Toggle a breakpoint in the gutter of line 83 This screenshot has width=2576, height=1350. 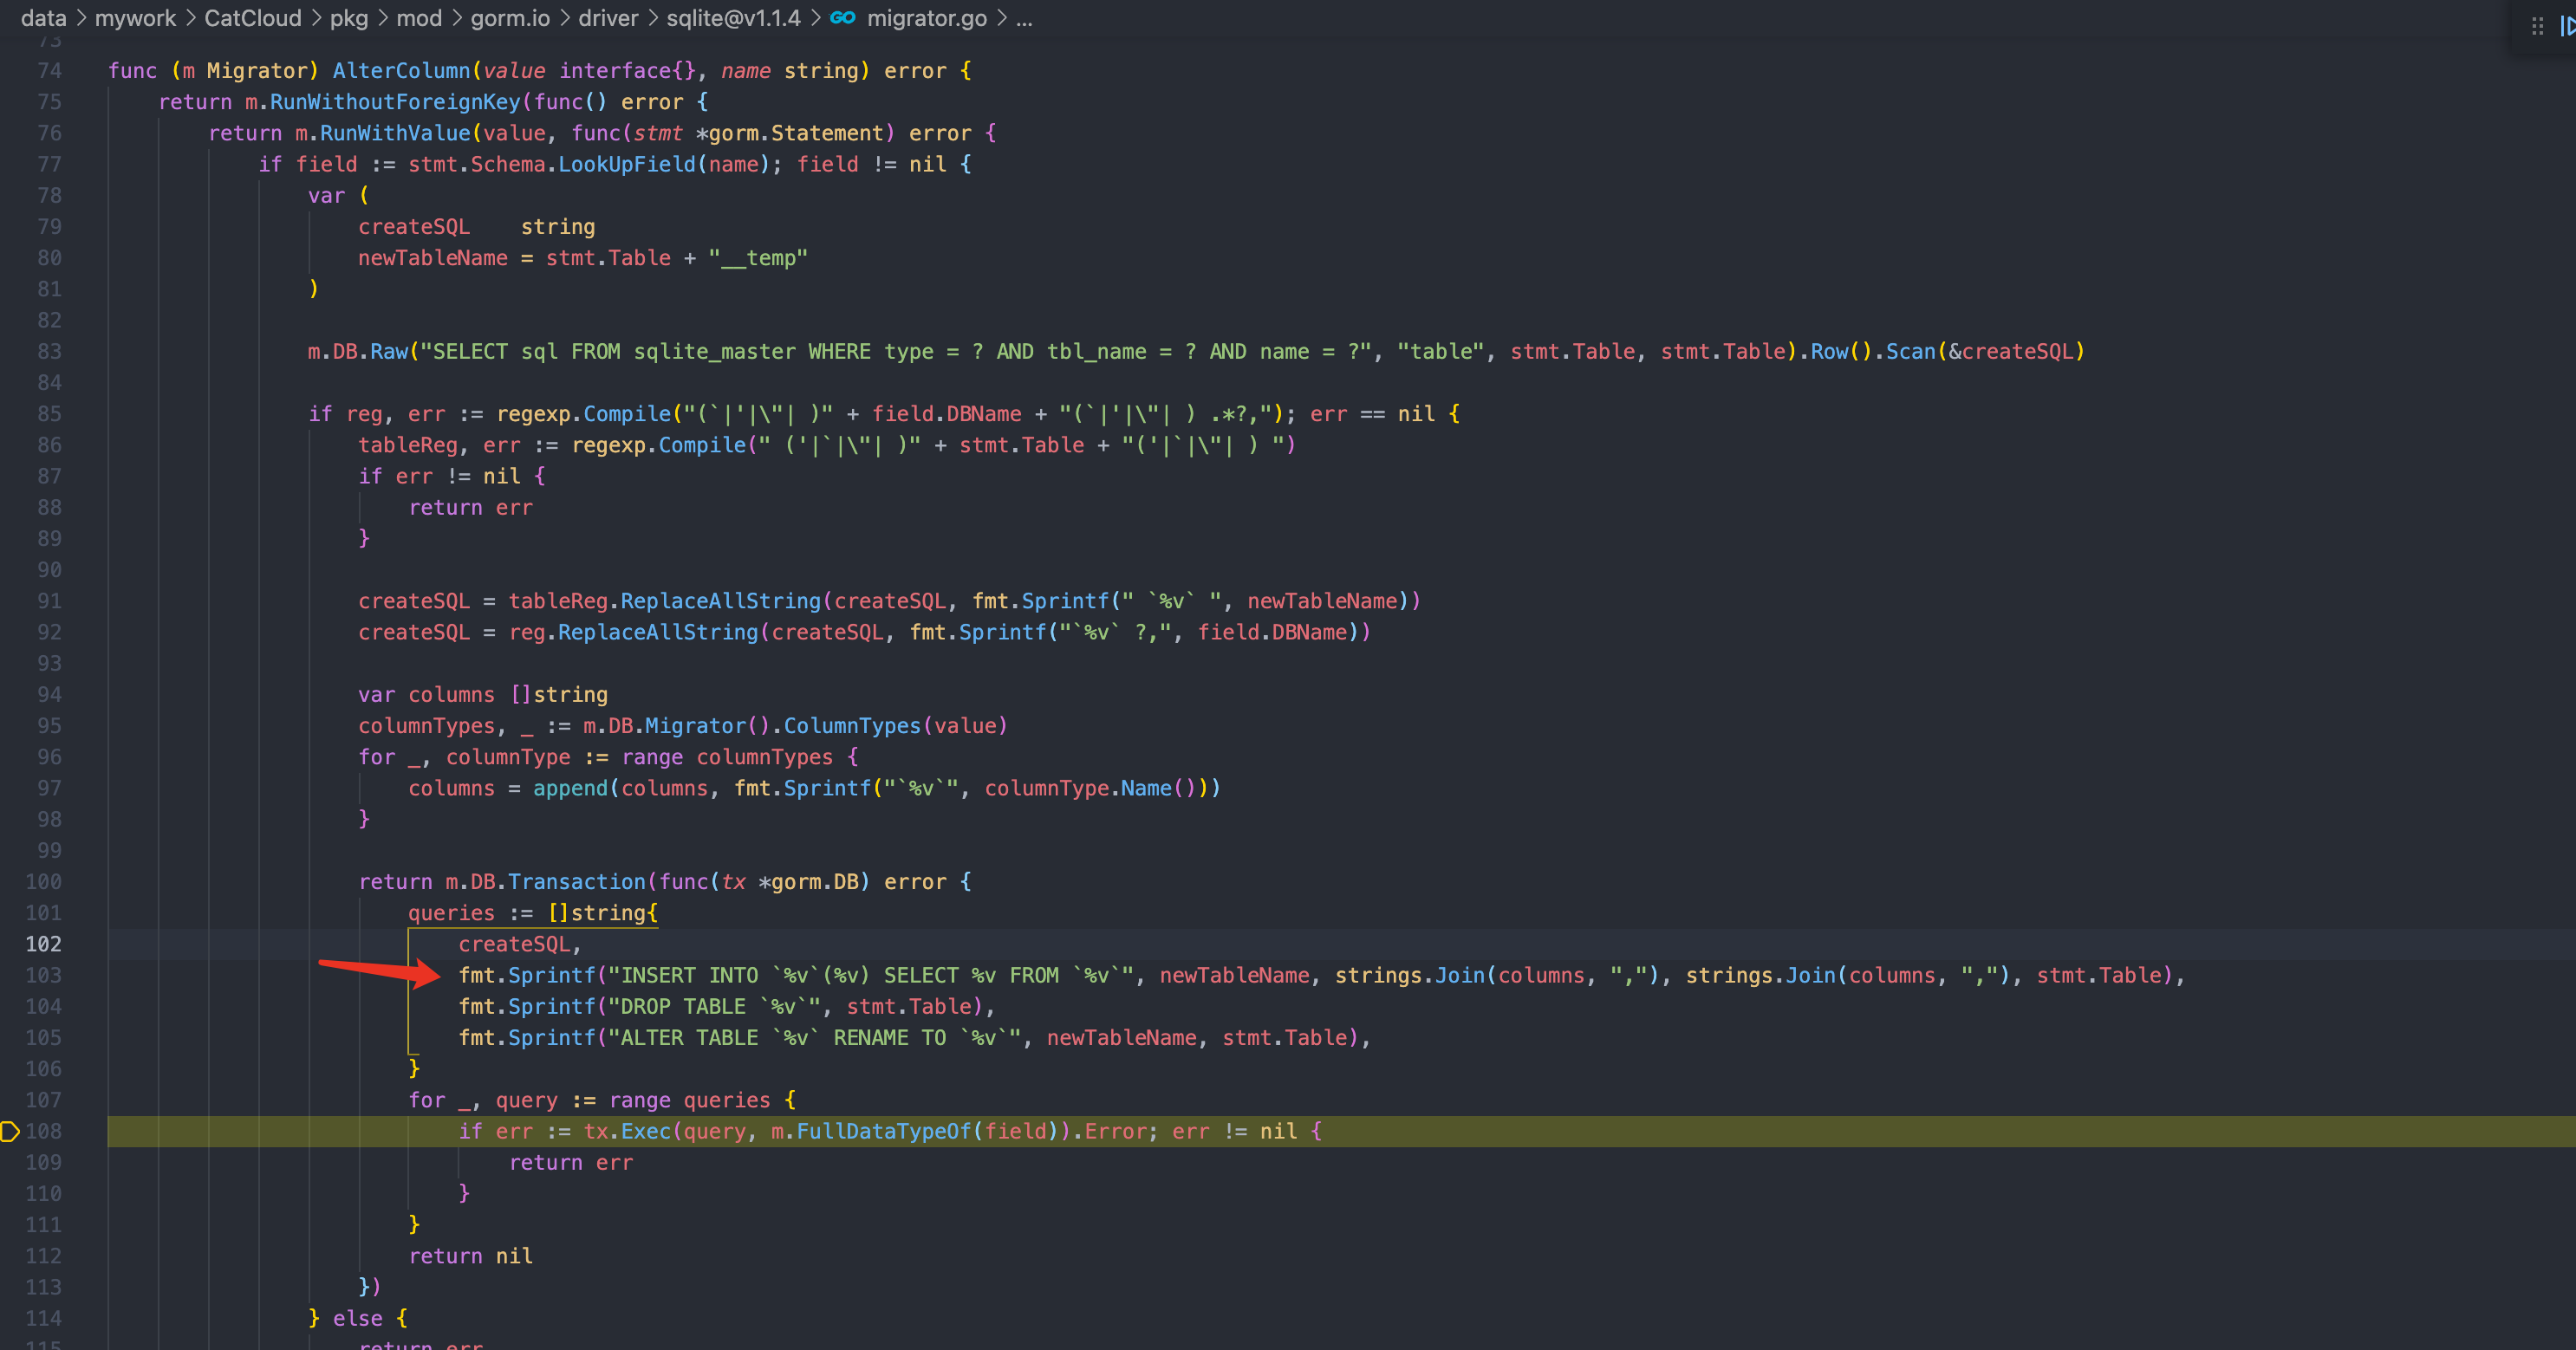tap(12, 352)
